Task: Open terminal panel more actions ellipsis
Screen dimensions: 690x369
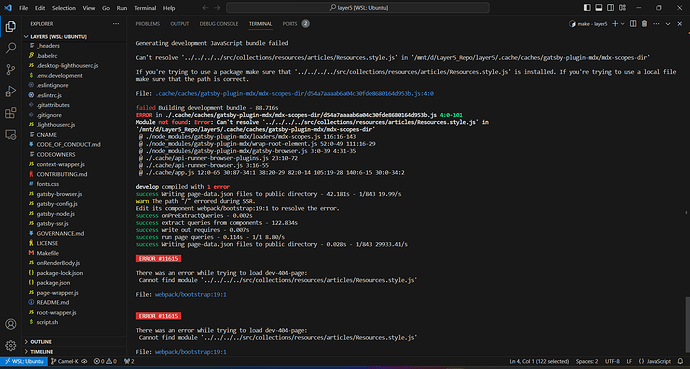Action: pyautogui.click(x=656, y=24)
